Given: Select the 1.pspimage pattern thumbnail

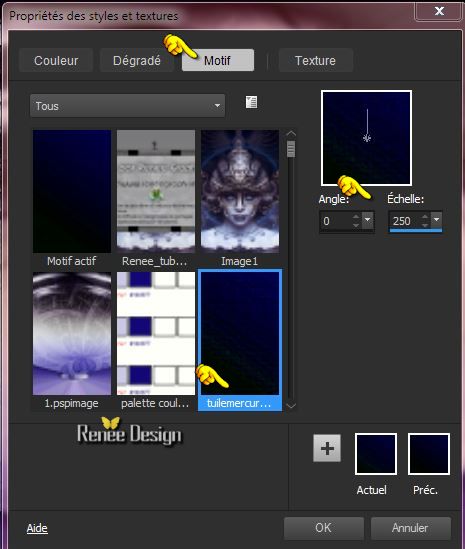Looking at the screenshot, I should click(72, 340).
